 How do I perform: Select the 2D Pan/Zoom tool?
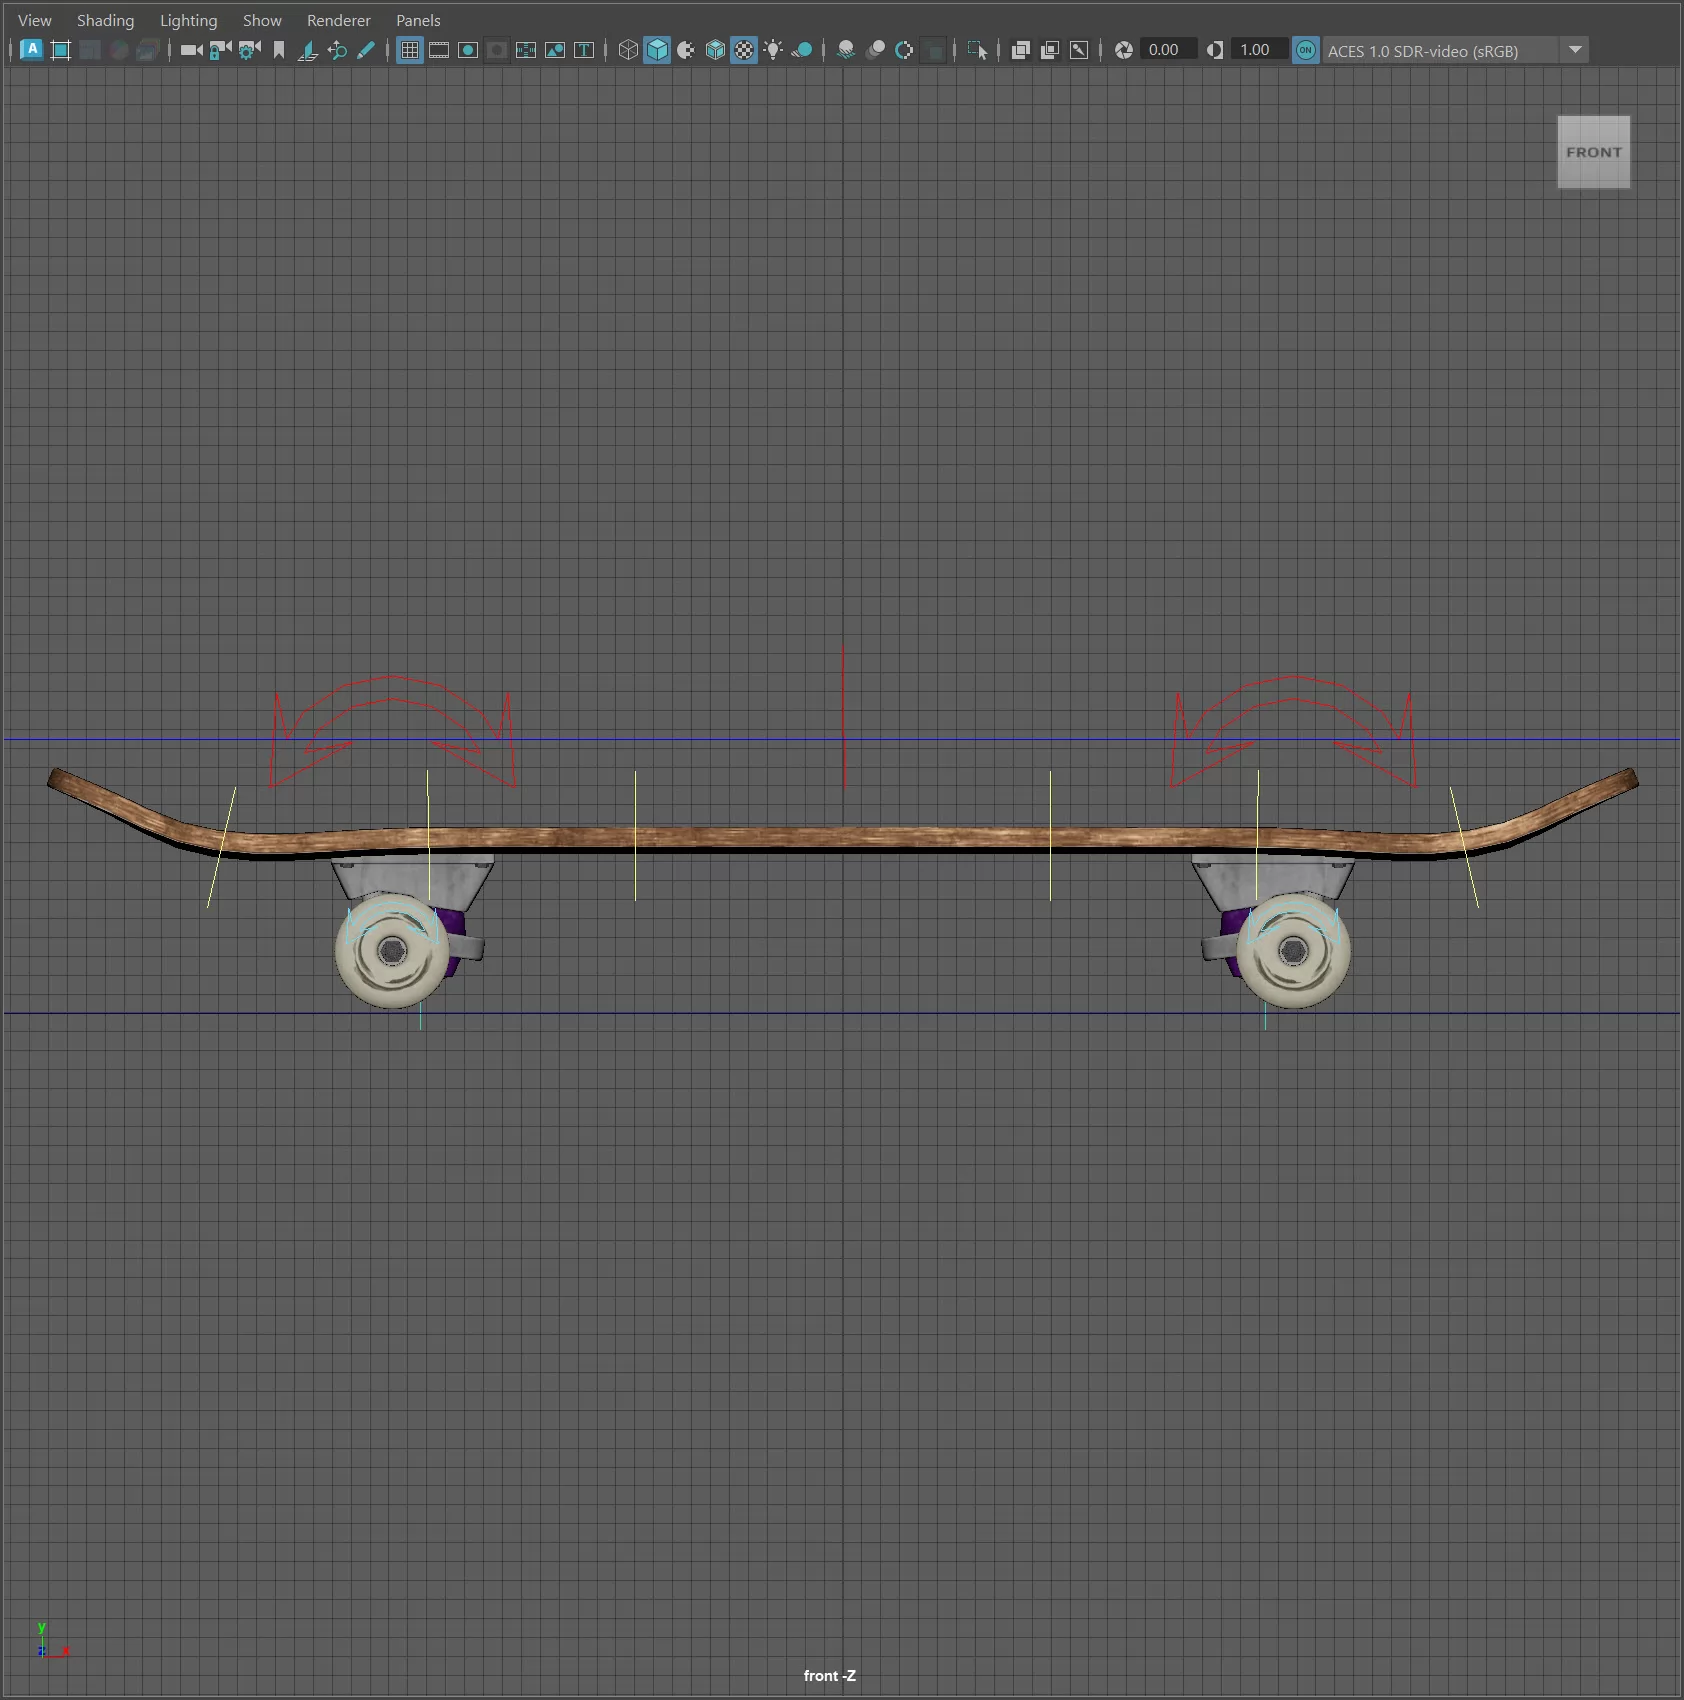pos(337,50)
